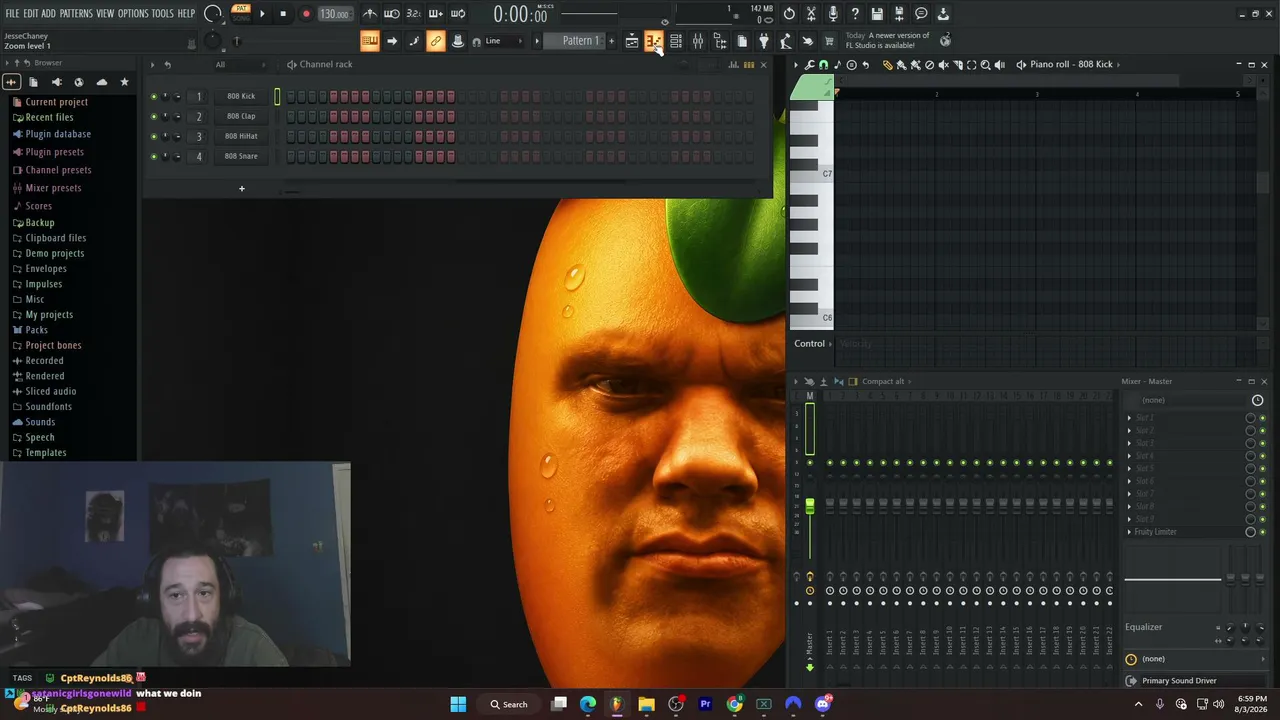Open the Mixer via toolbar icon
The image size is (1280, 720).
coord(698,41)
